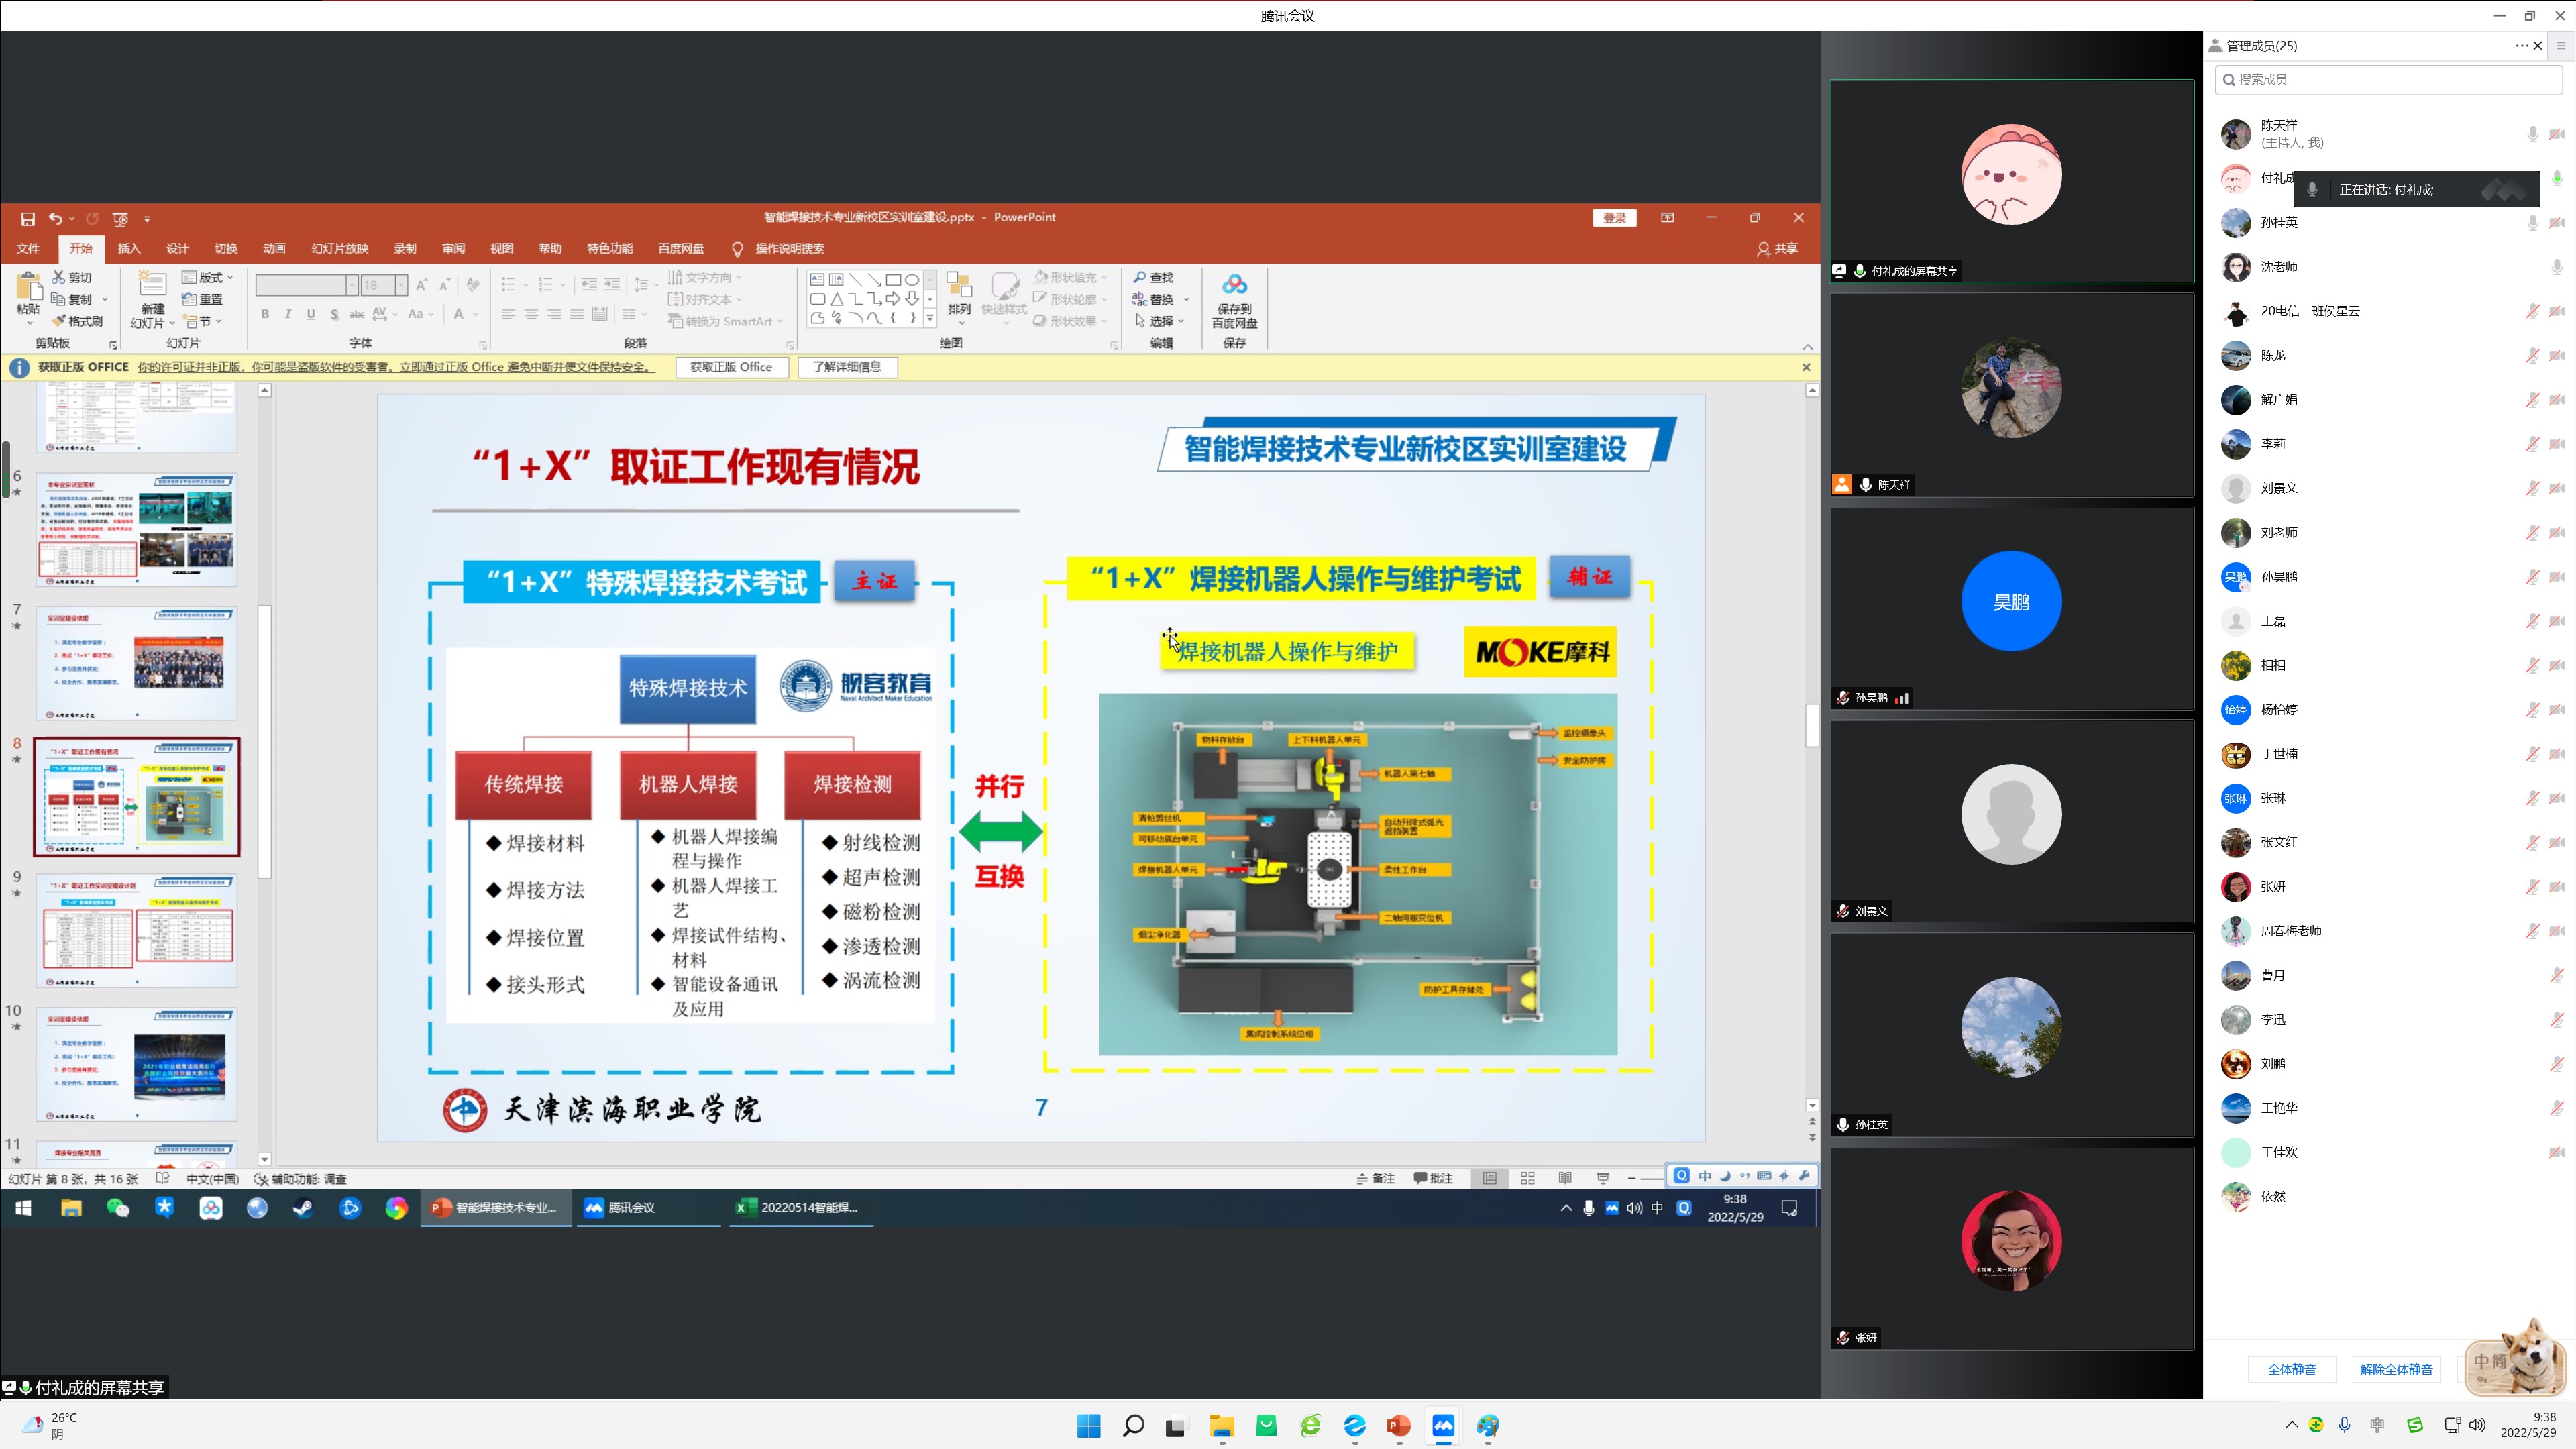Click the member panel hamburger menu icon
Viewport: 2576px width, 1449px height.
coord(2560,45)
